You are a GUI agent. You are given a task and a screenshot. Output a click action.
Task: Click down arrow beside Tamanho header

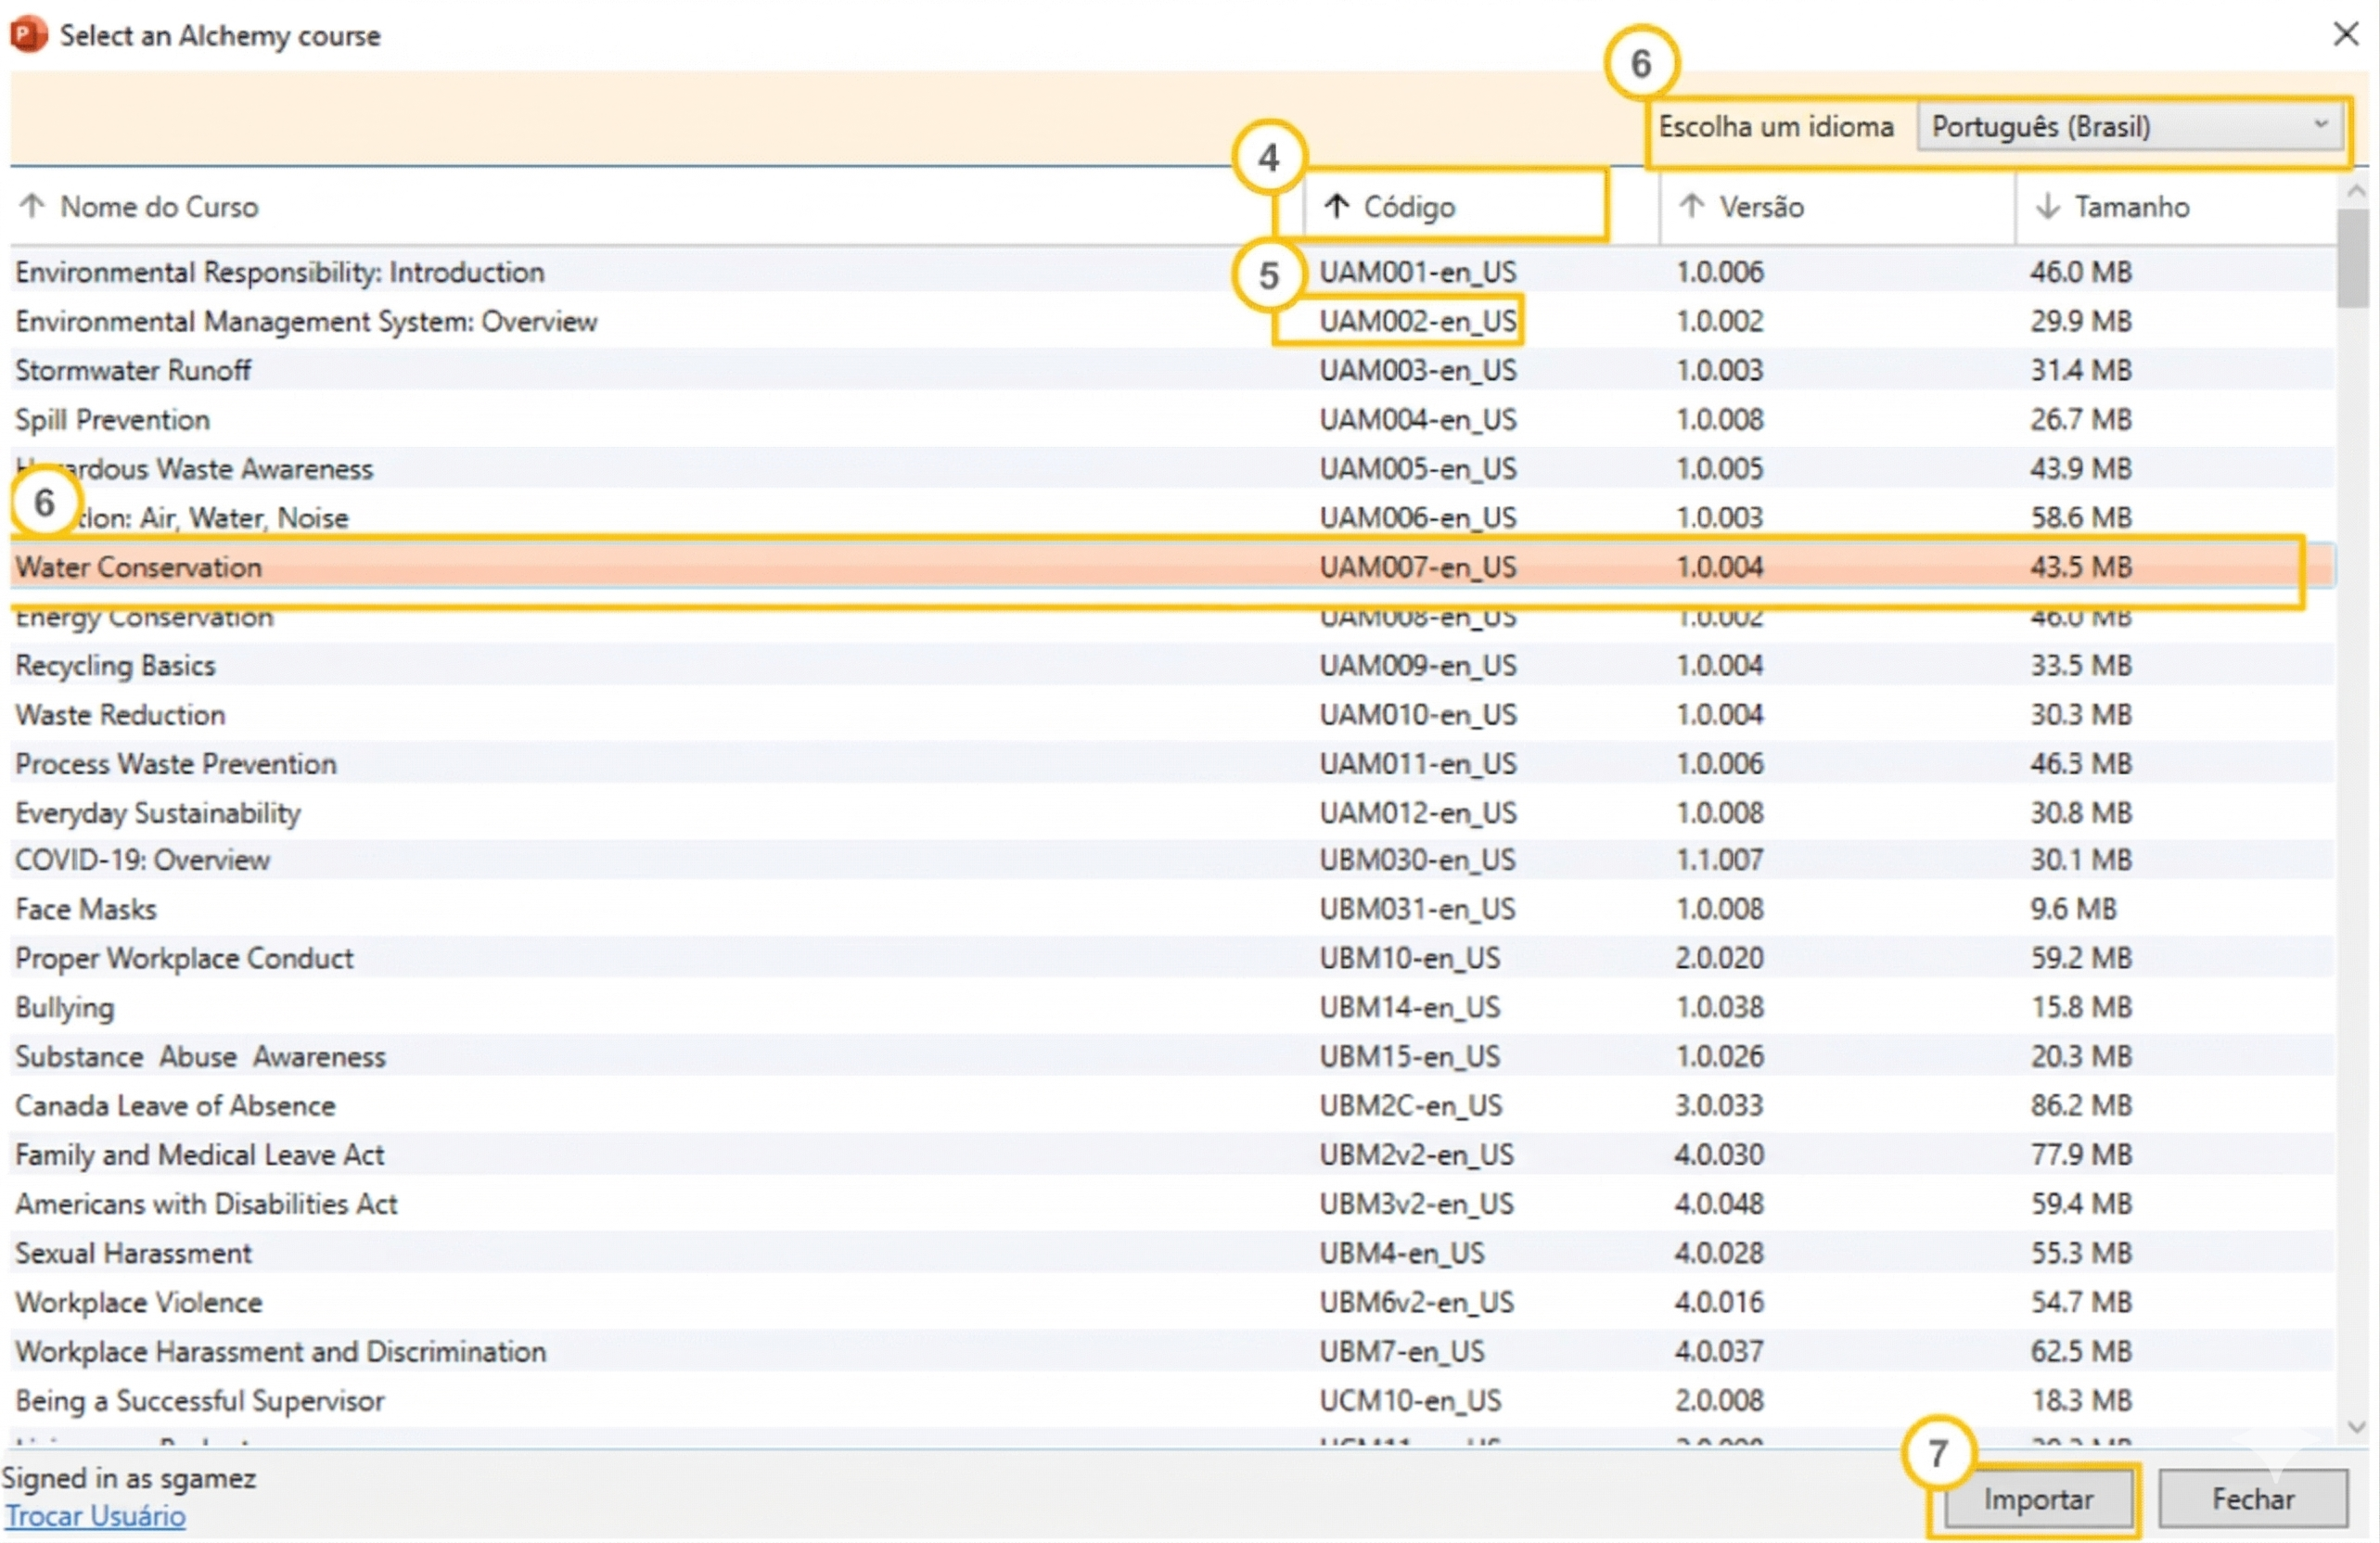click(x=2047, y=206)
